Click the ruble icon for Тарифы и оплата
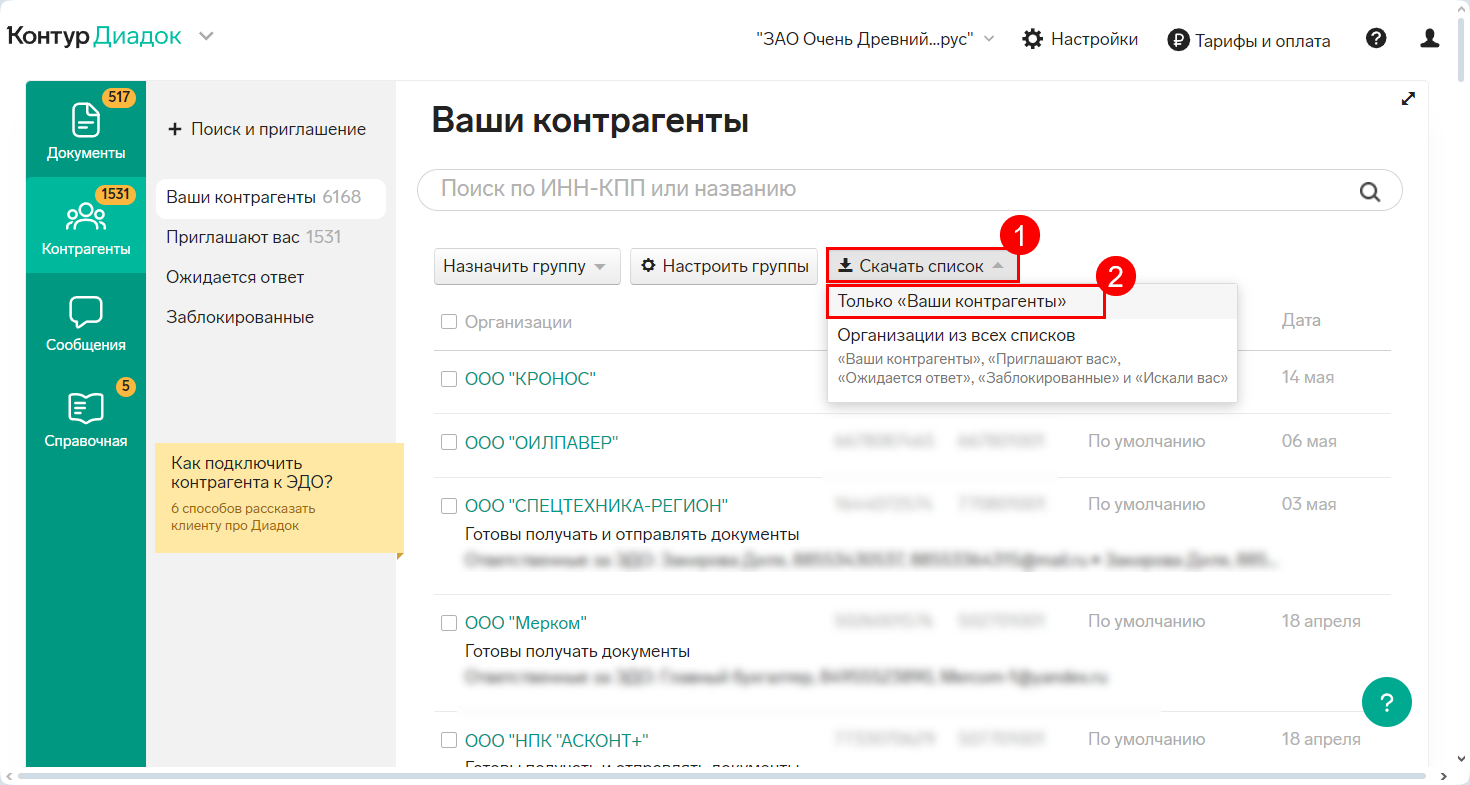This screenshot has height=785, width=1470. 1178,41
